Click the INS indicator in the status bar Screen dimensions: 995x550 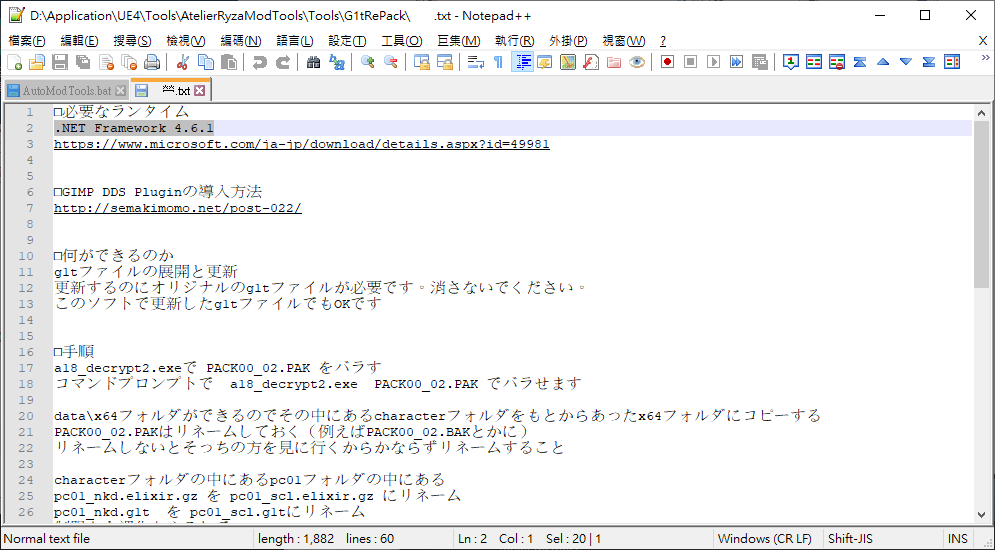tap(958, 539)
